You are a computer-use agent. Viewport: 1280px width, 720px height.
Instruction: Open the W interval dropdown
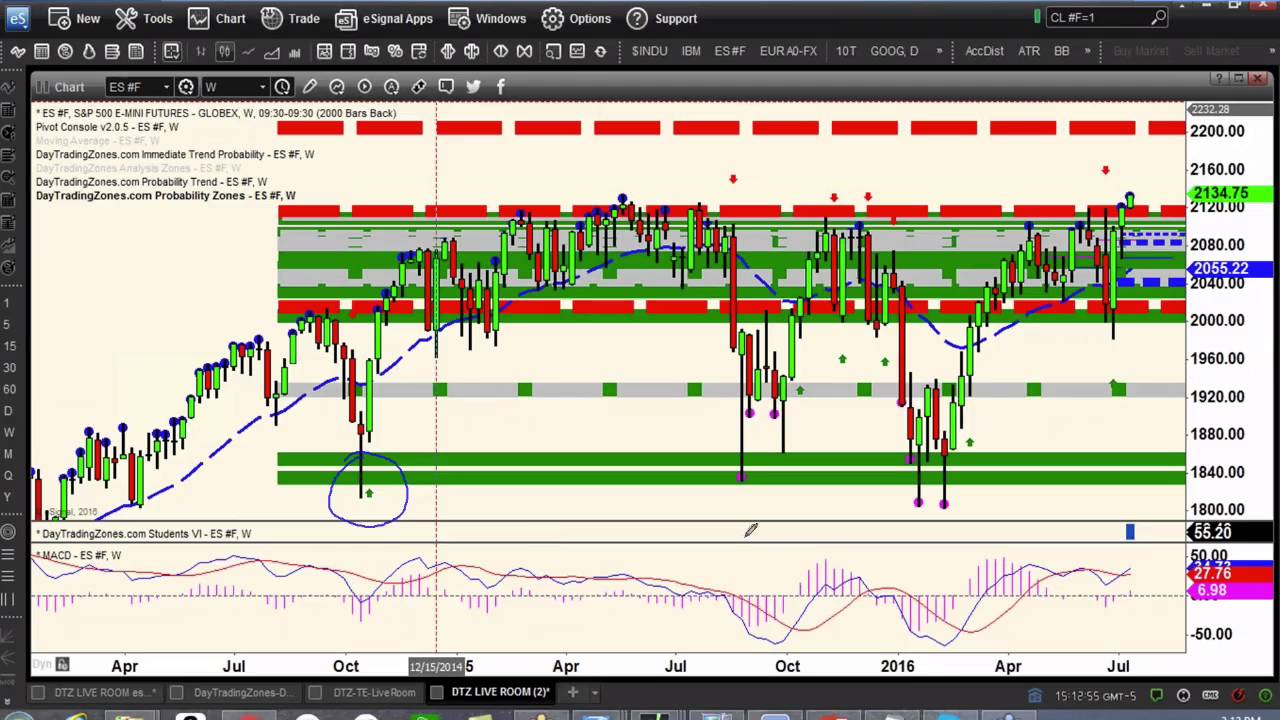tap(262, 87)
